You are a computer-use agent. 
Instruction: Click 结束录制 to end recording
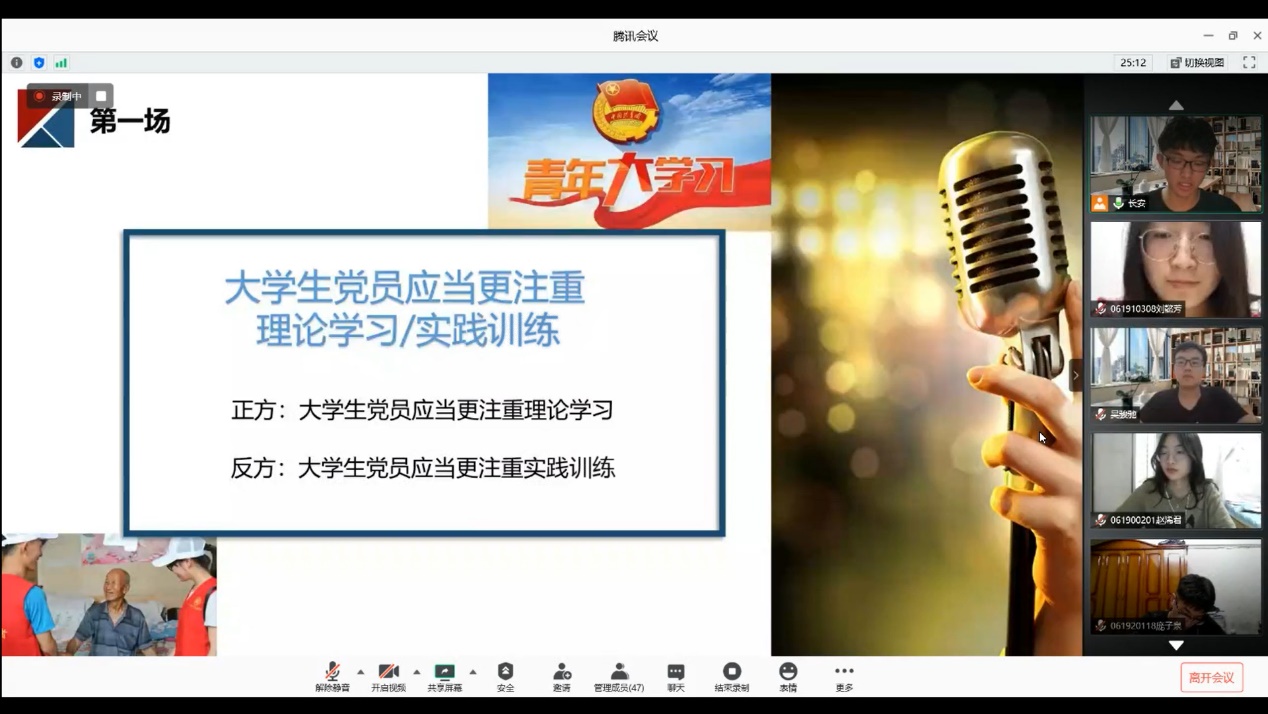[x=732, y=676]
